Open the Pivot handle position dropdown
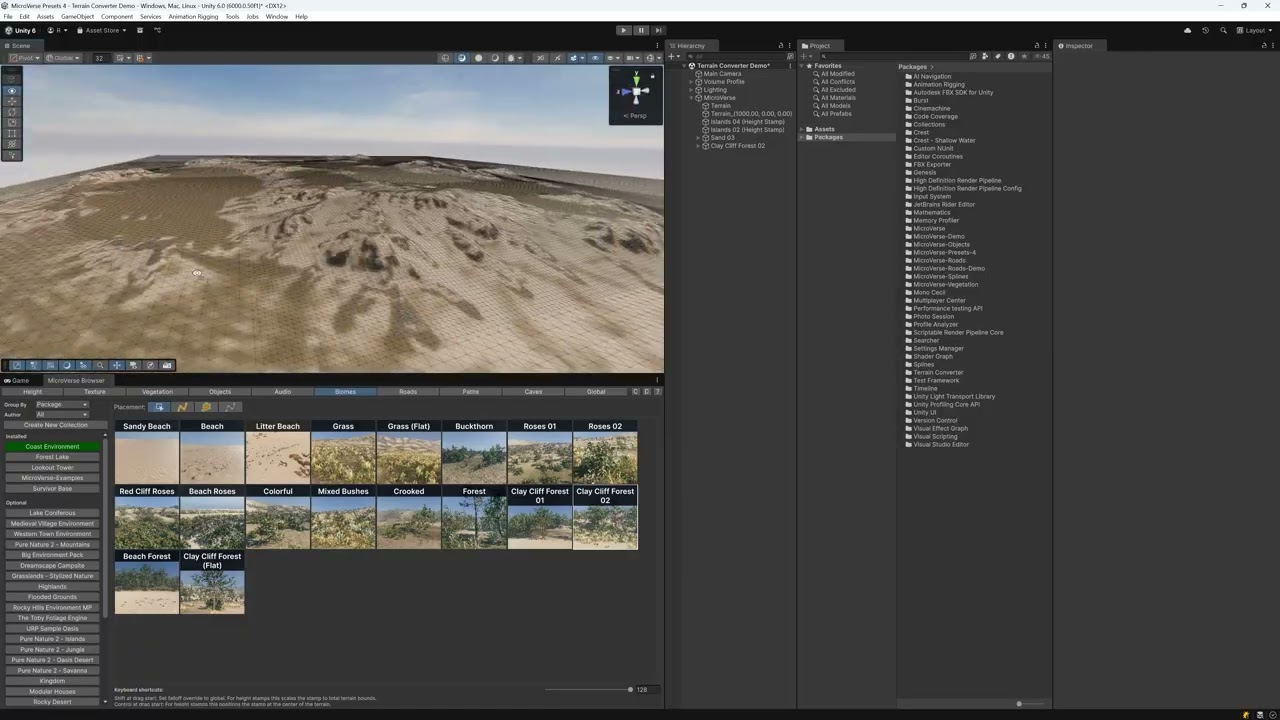Screen dimensions: 1280x720 pyautogui.click(x=27, y=58)
